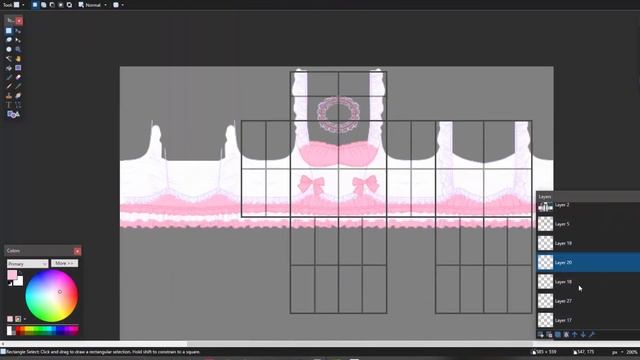
Task: Select Layer 2 in Layers panel
Action: click(x=588, y=207)
